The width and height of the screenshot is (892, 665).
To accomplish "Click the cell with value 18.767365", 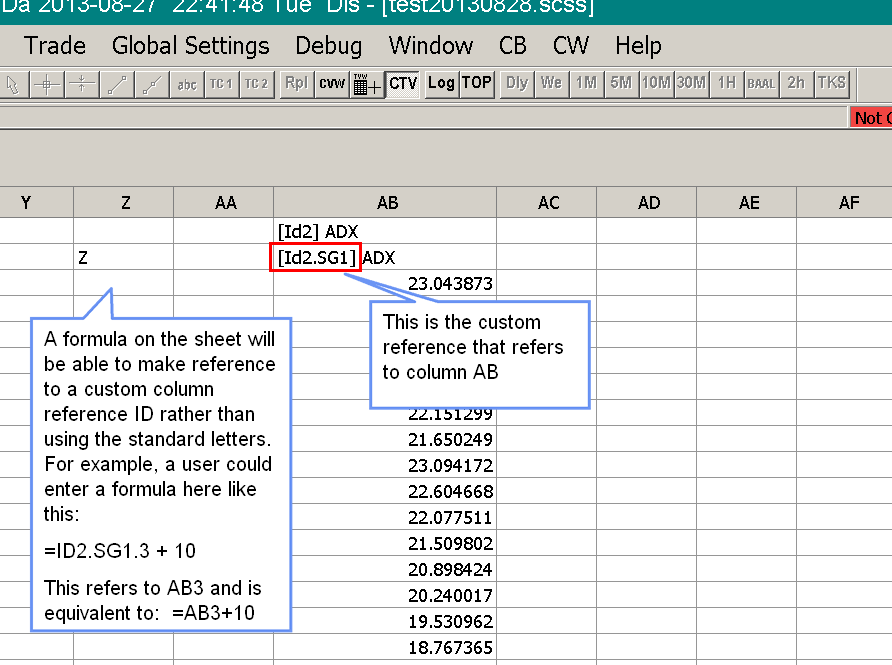I will click(x=385, y=647).
